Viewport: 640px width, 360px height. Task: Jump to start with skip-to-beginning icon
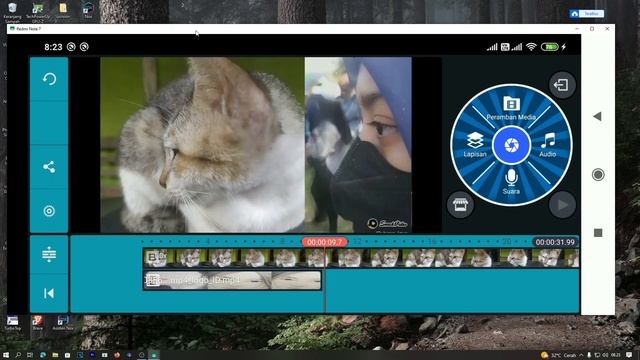pyautogui.click(x=49, y=293)
